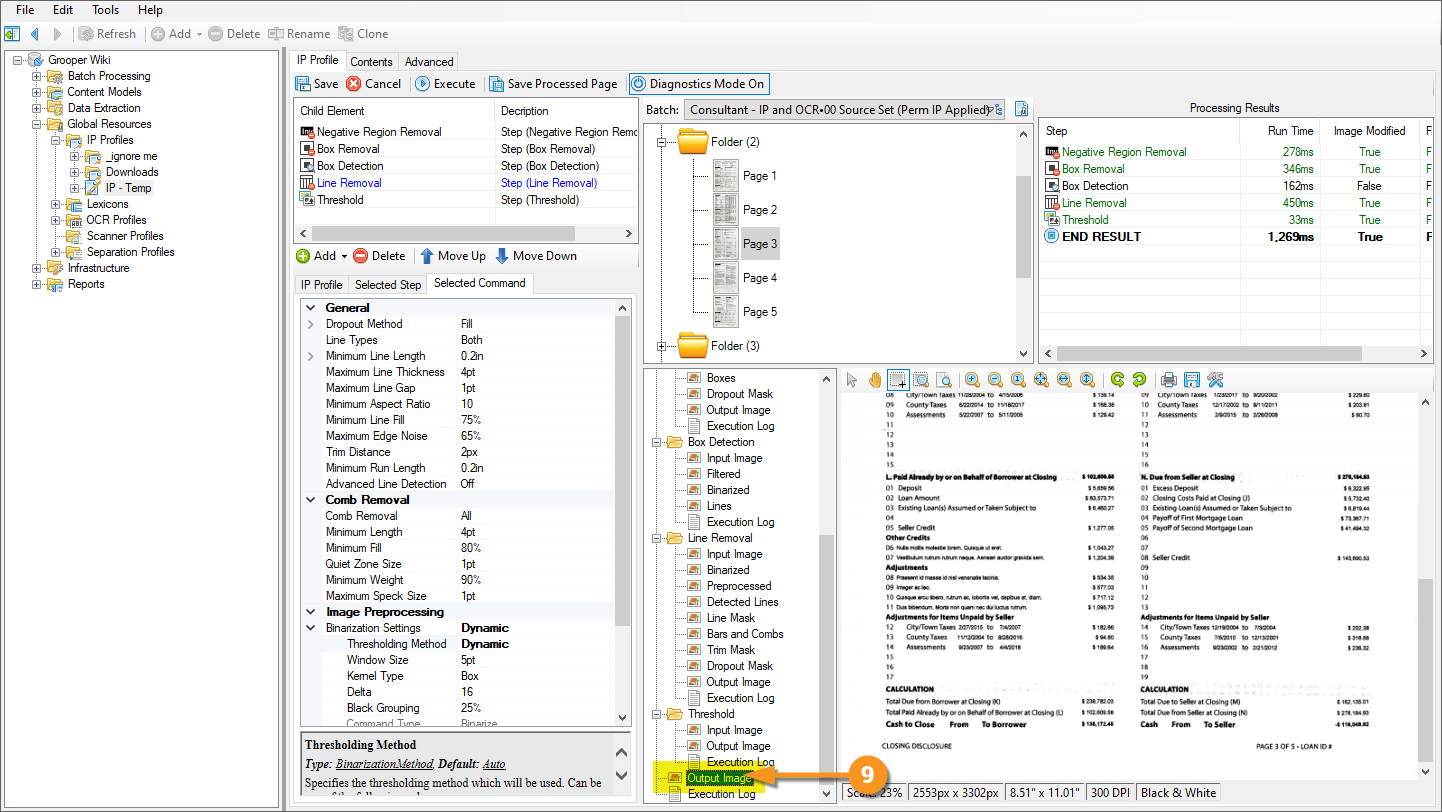
Task: Expand the Batch Processing tree node
Action: point(37,76)
